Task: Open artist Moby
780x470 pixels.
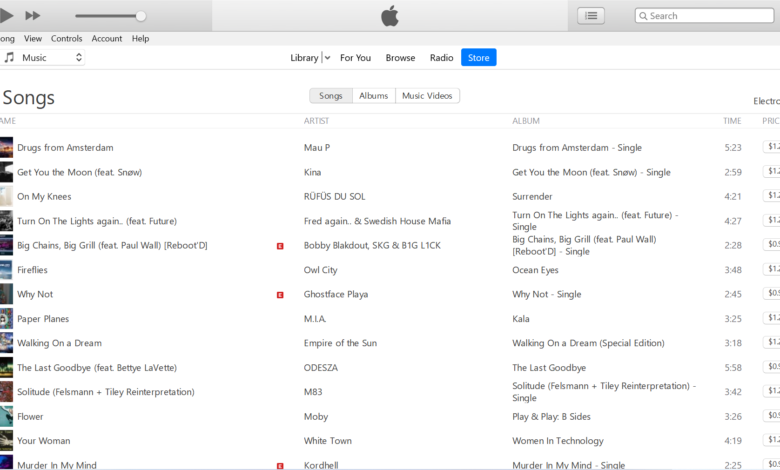Action: pyautogui.click(x=316, y=416)
